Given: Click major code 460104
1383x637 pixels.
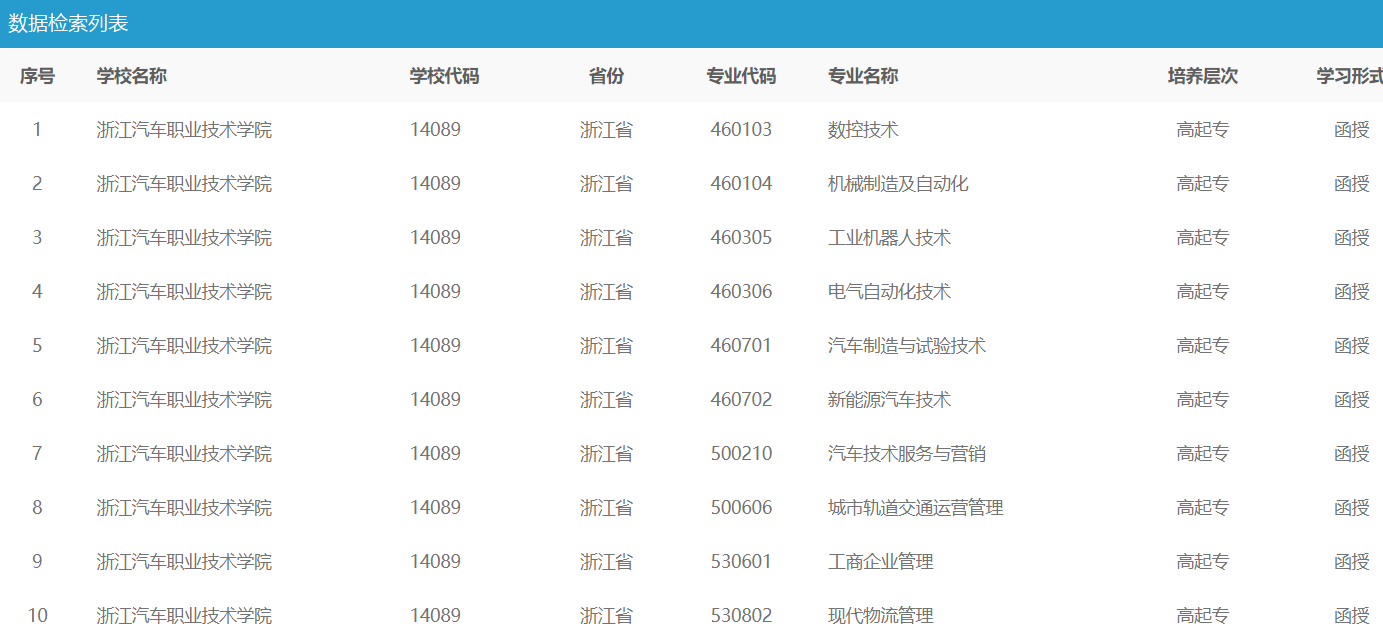Looking at the screenshot, I should click(x=741, y=184).
